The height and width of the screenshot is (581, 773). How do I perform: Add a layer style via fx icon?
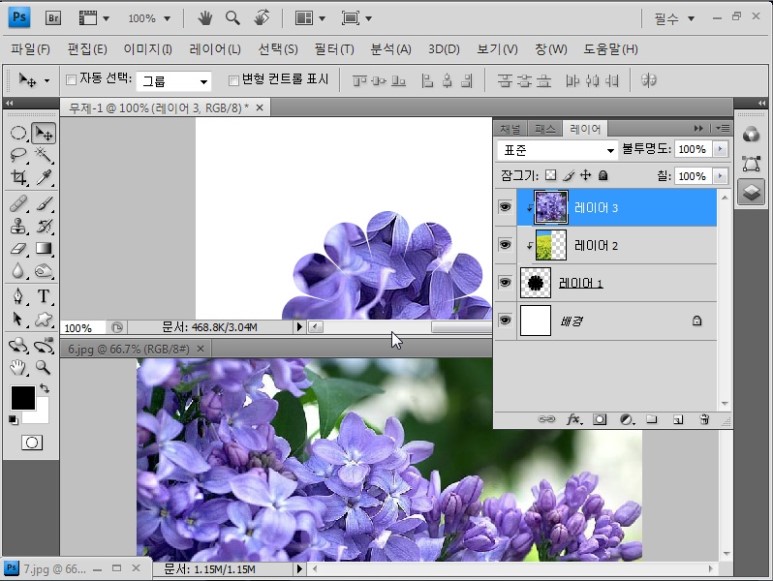pyautogui.click(x=574, y=420)
